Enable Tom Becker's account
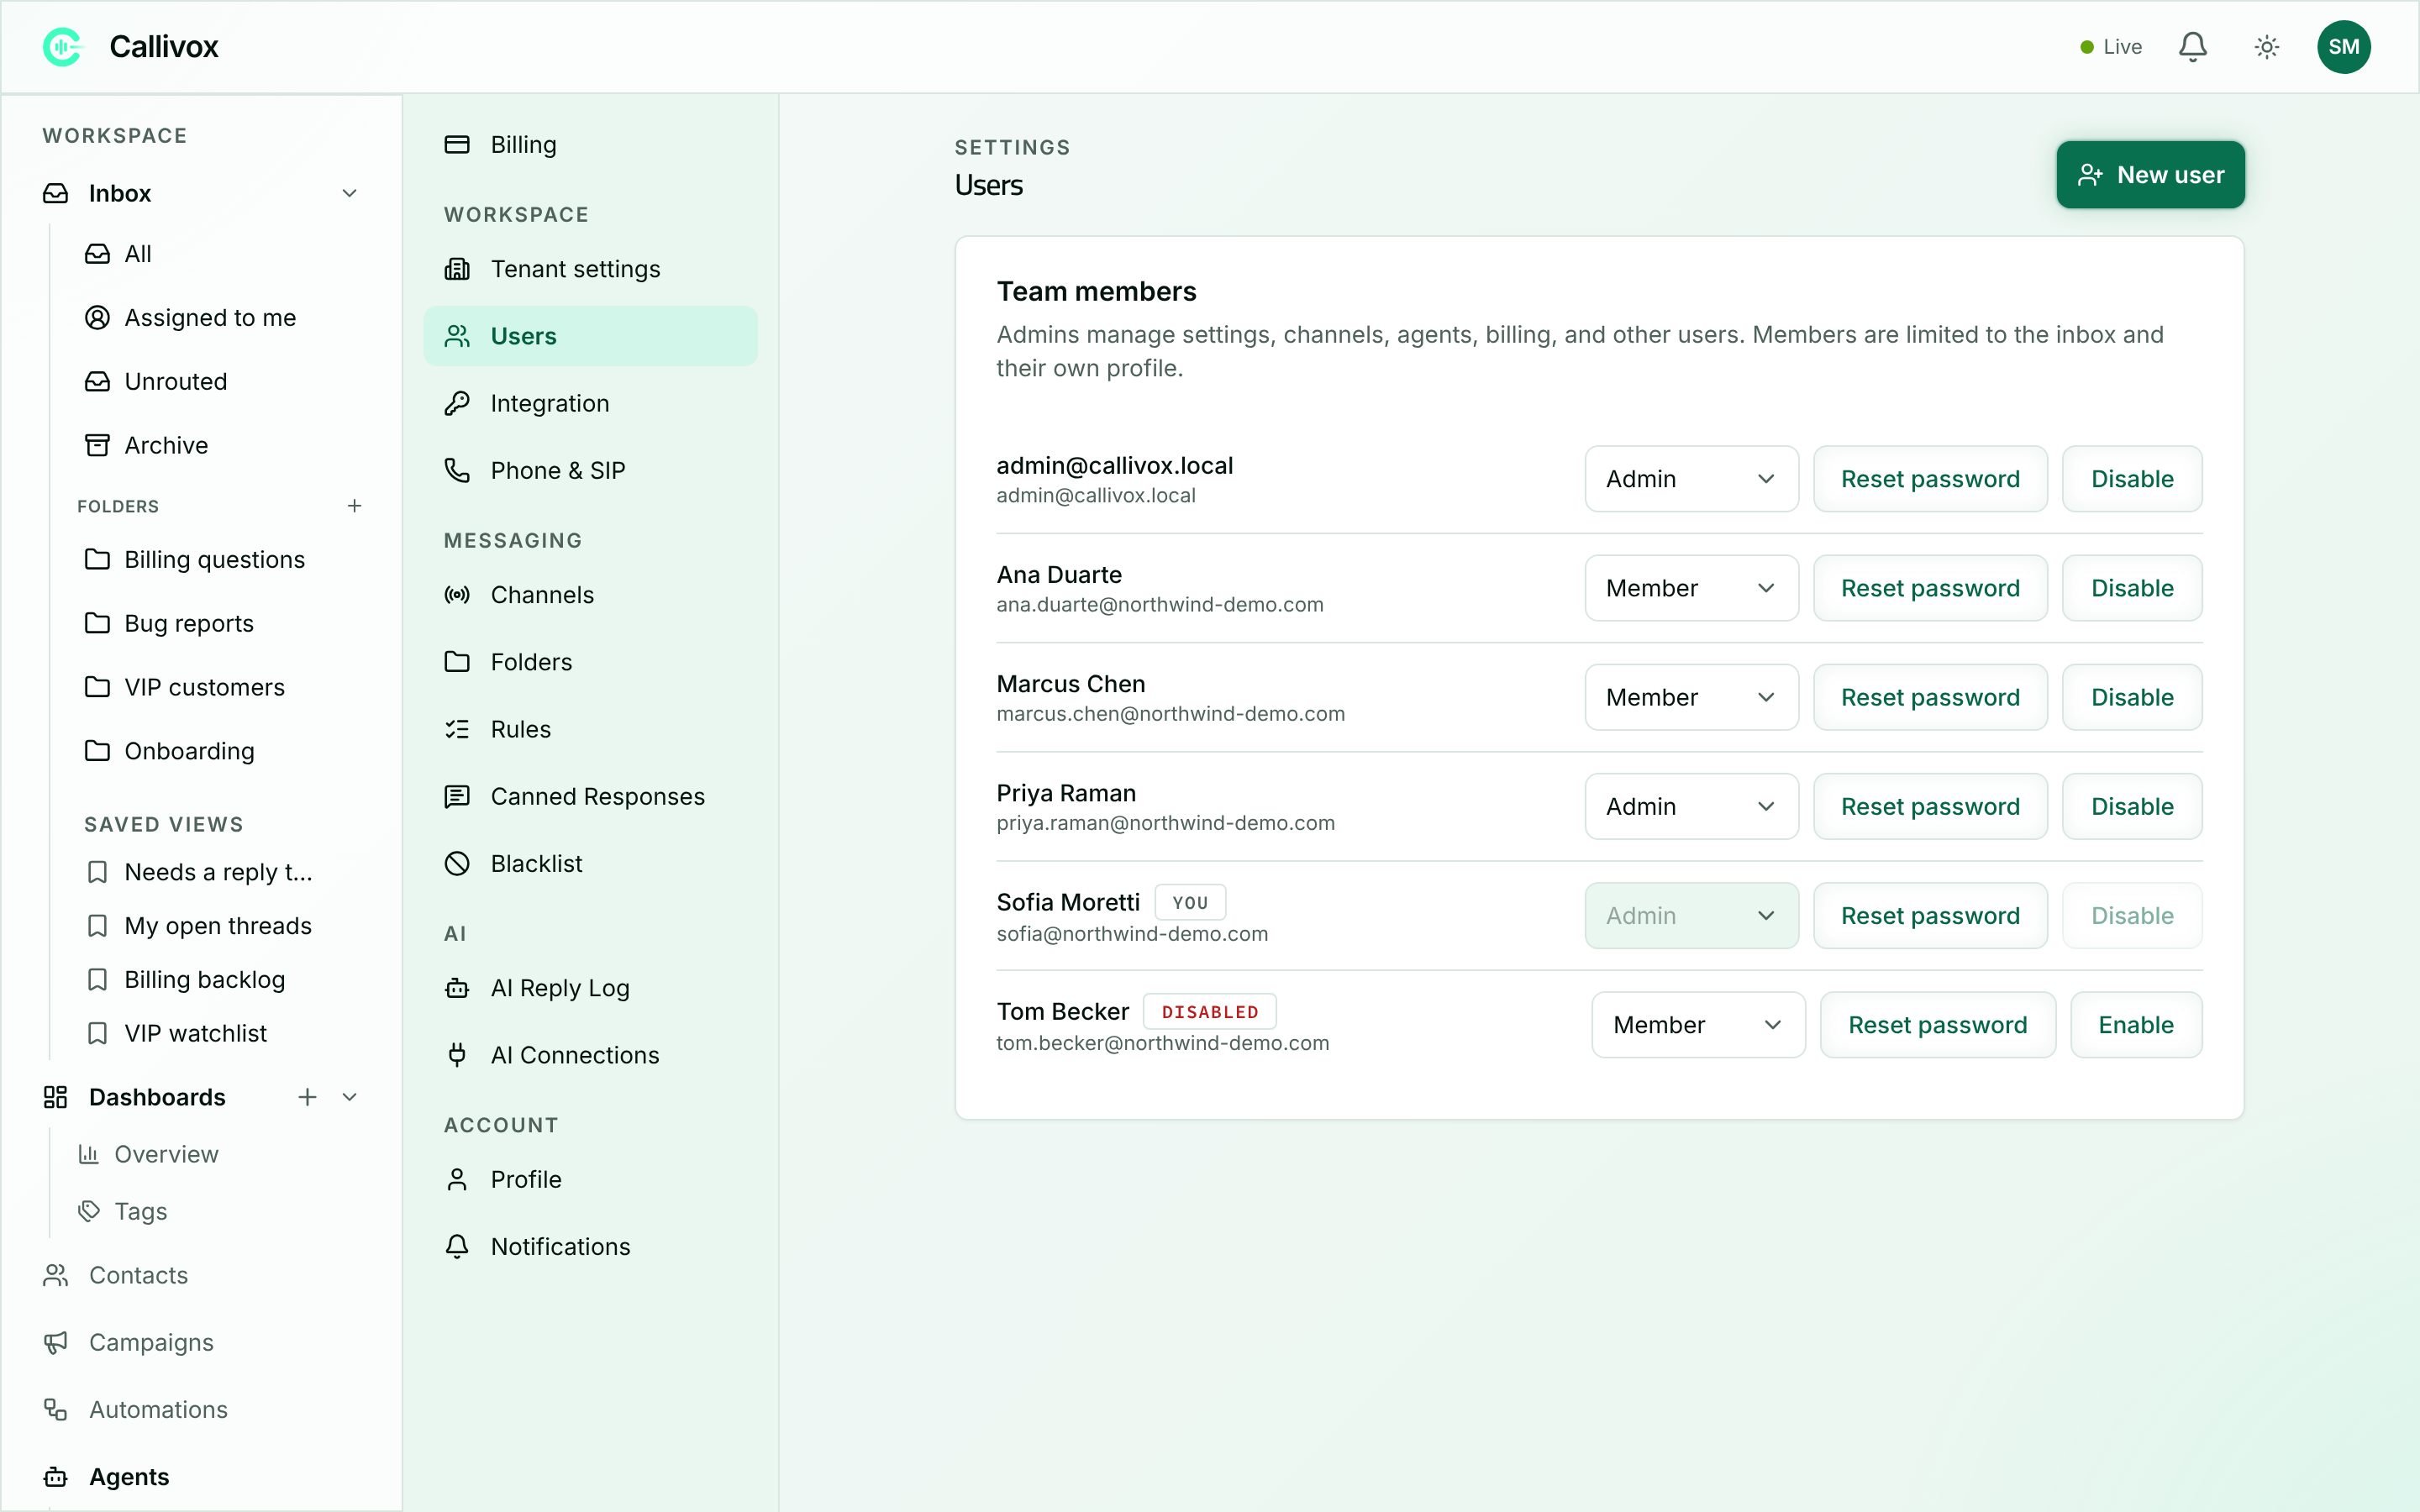Screen dimensions: 2420x1512 click(x=2136, y=1025)
